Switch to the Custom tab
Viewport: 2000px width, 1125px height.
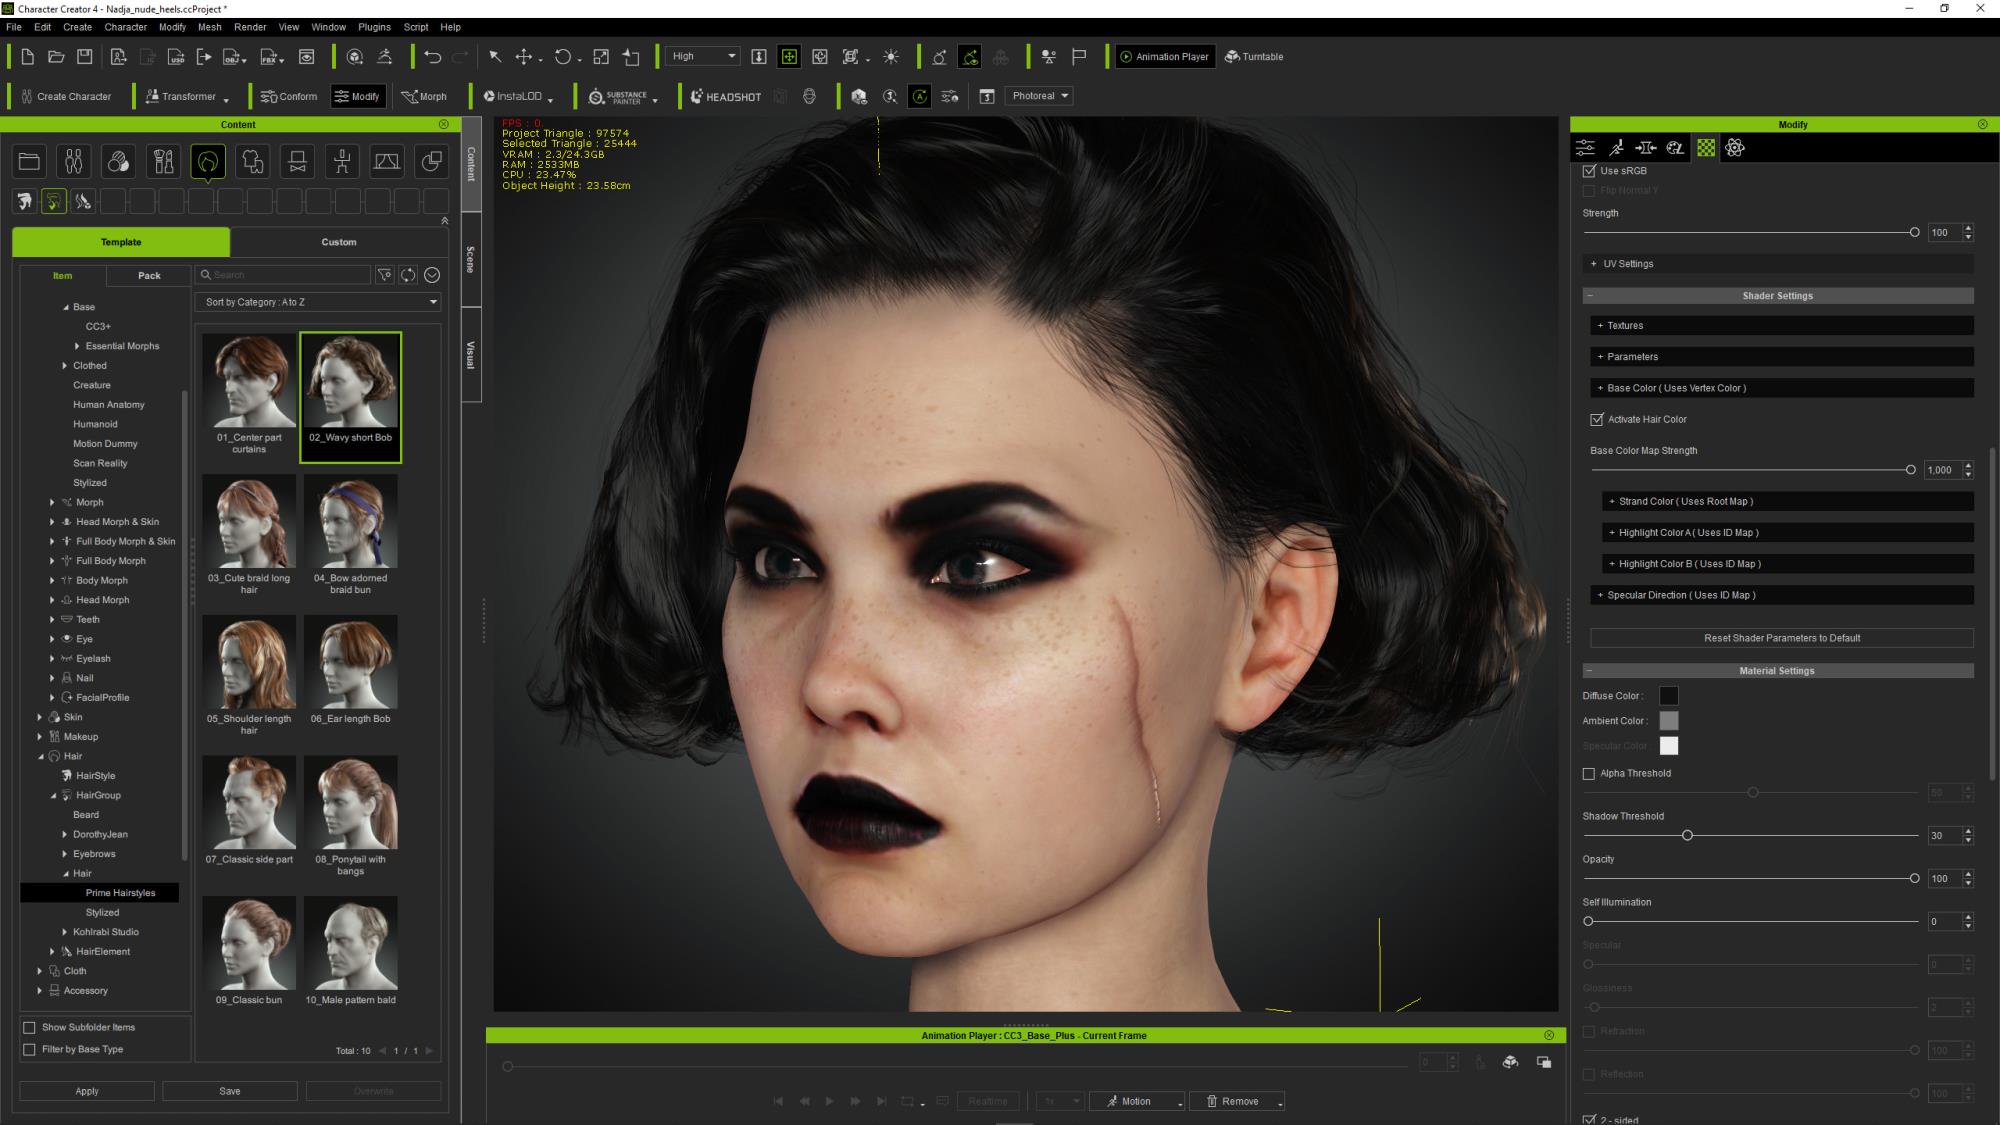(339, 242)
